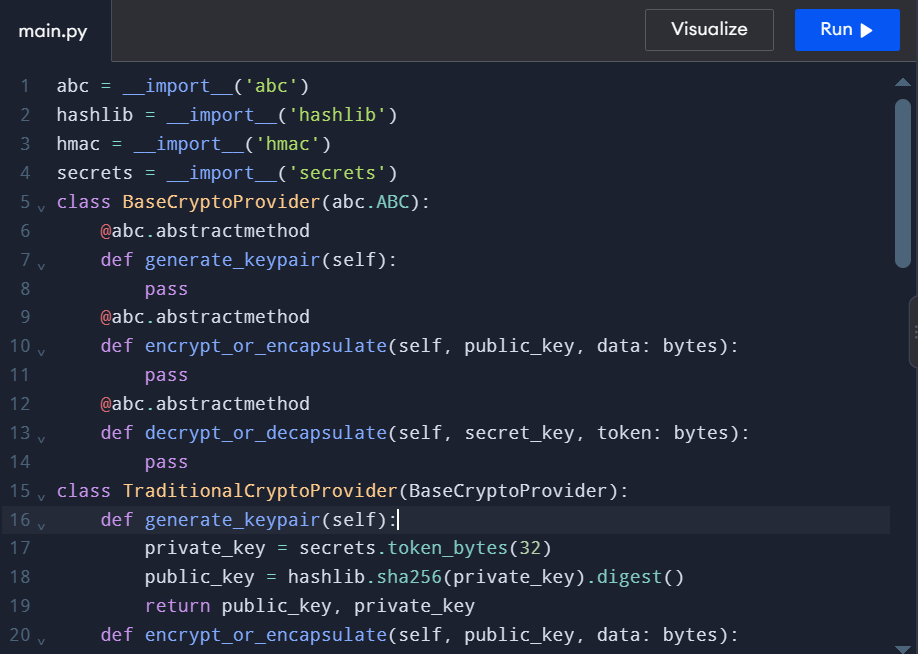Viewport: 918px width, 654px height.
Task: Click decrypt_or_decapsulate method name on line 13
Action: 266,433
